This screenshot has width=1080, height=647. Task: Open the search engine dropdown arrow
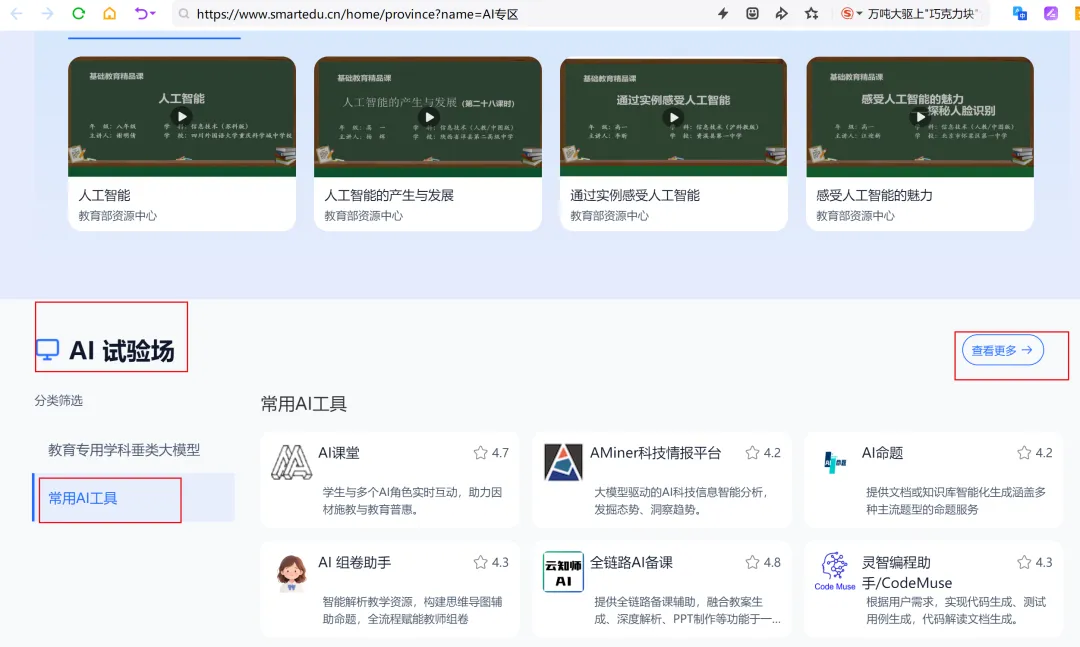(x=860, y=14)
